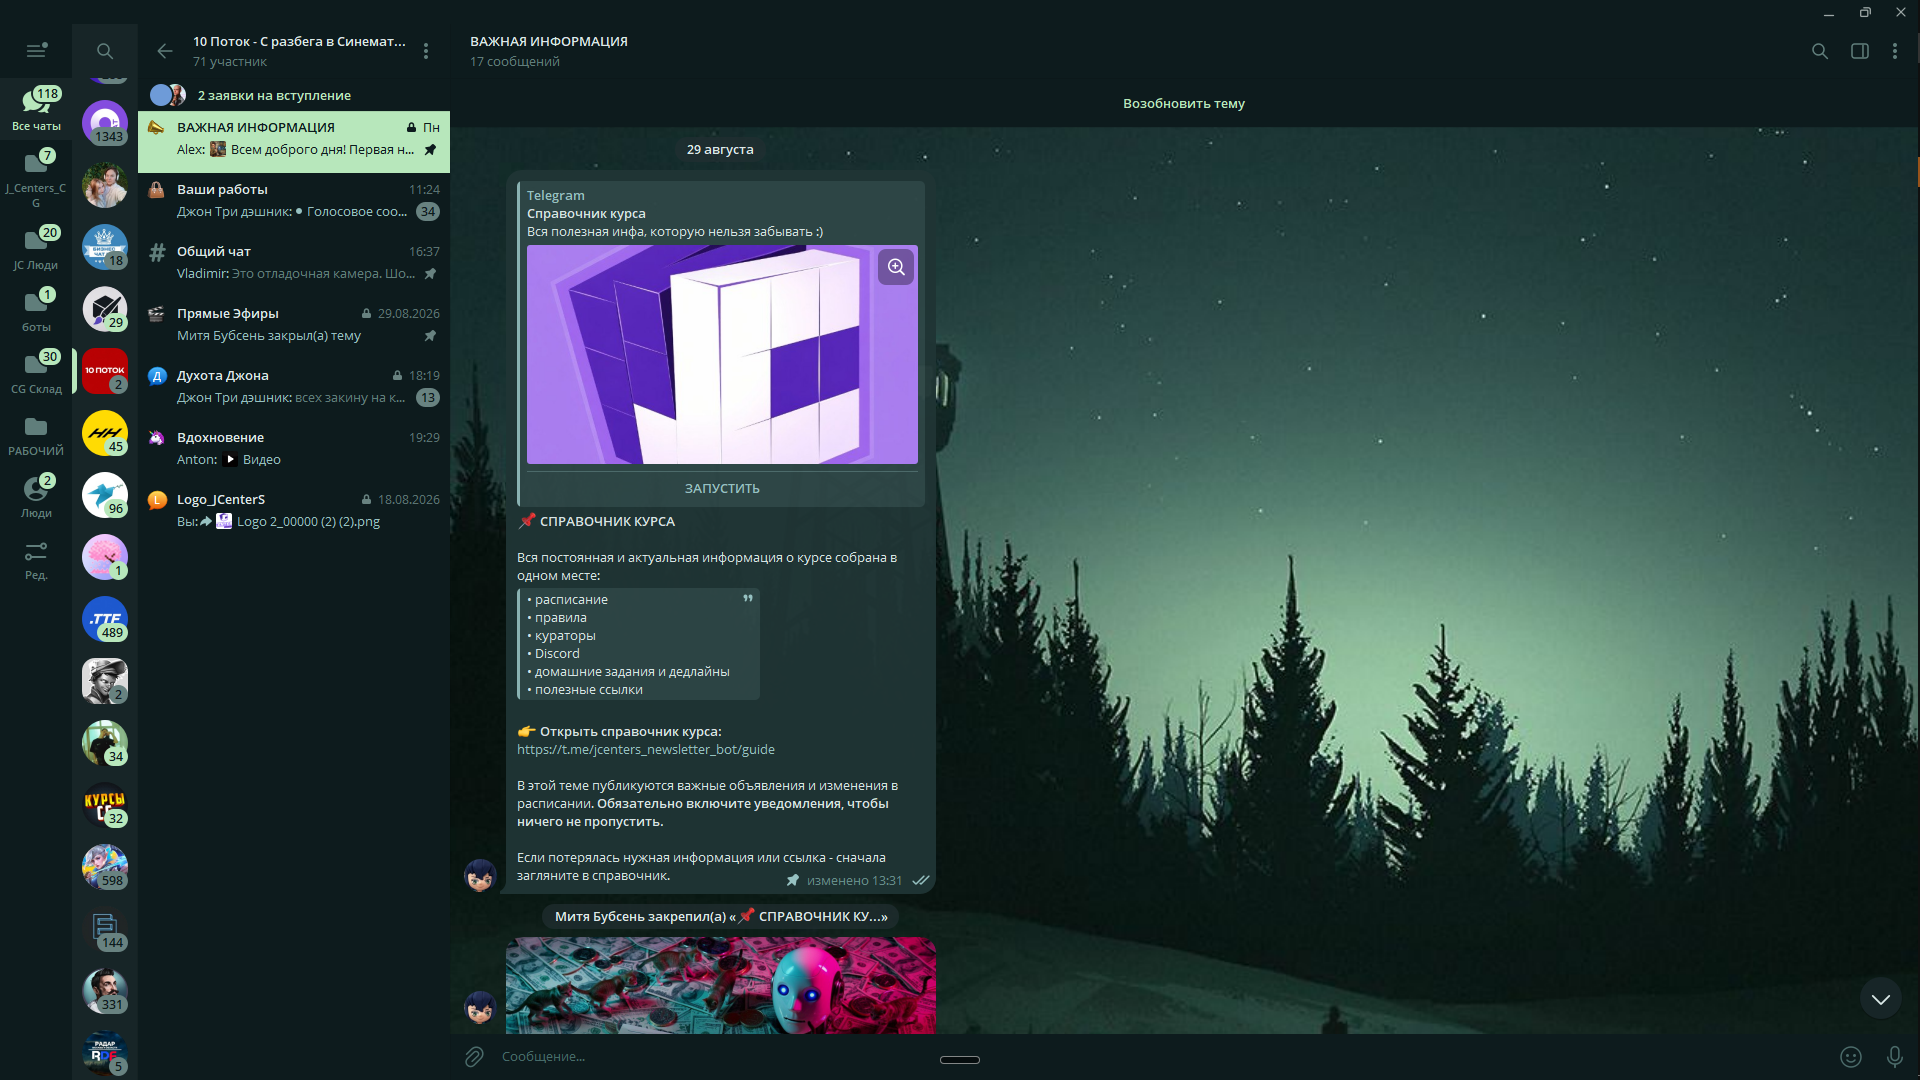Open the CG Склад folder

(x=36, y=371)
